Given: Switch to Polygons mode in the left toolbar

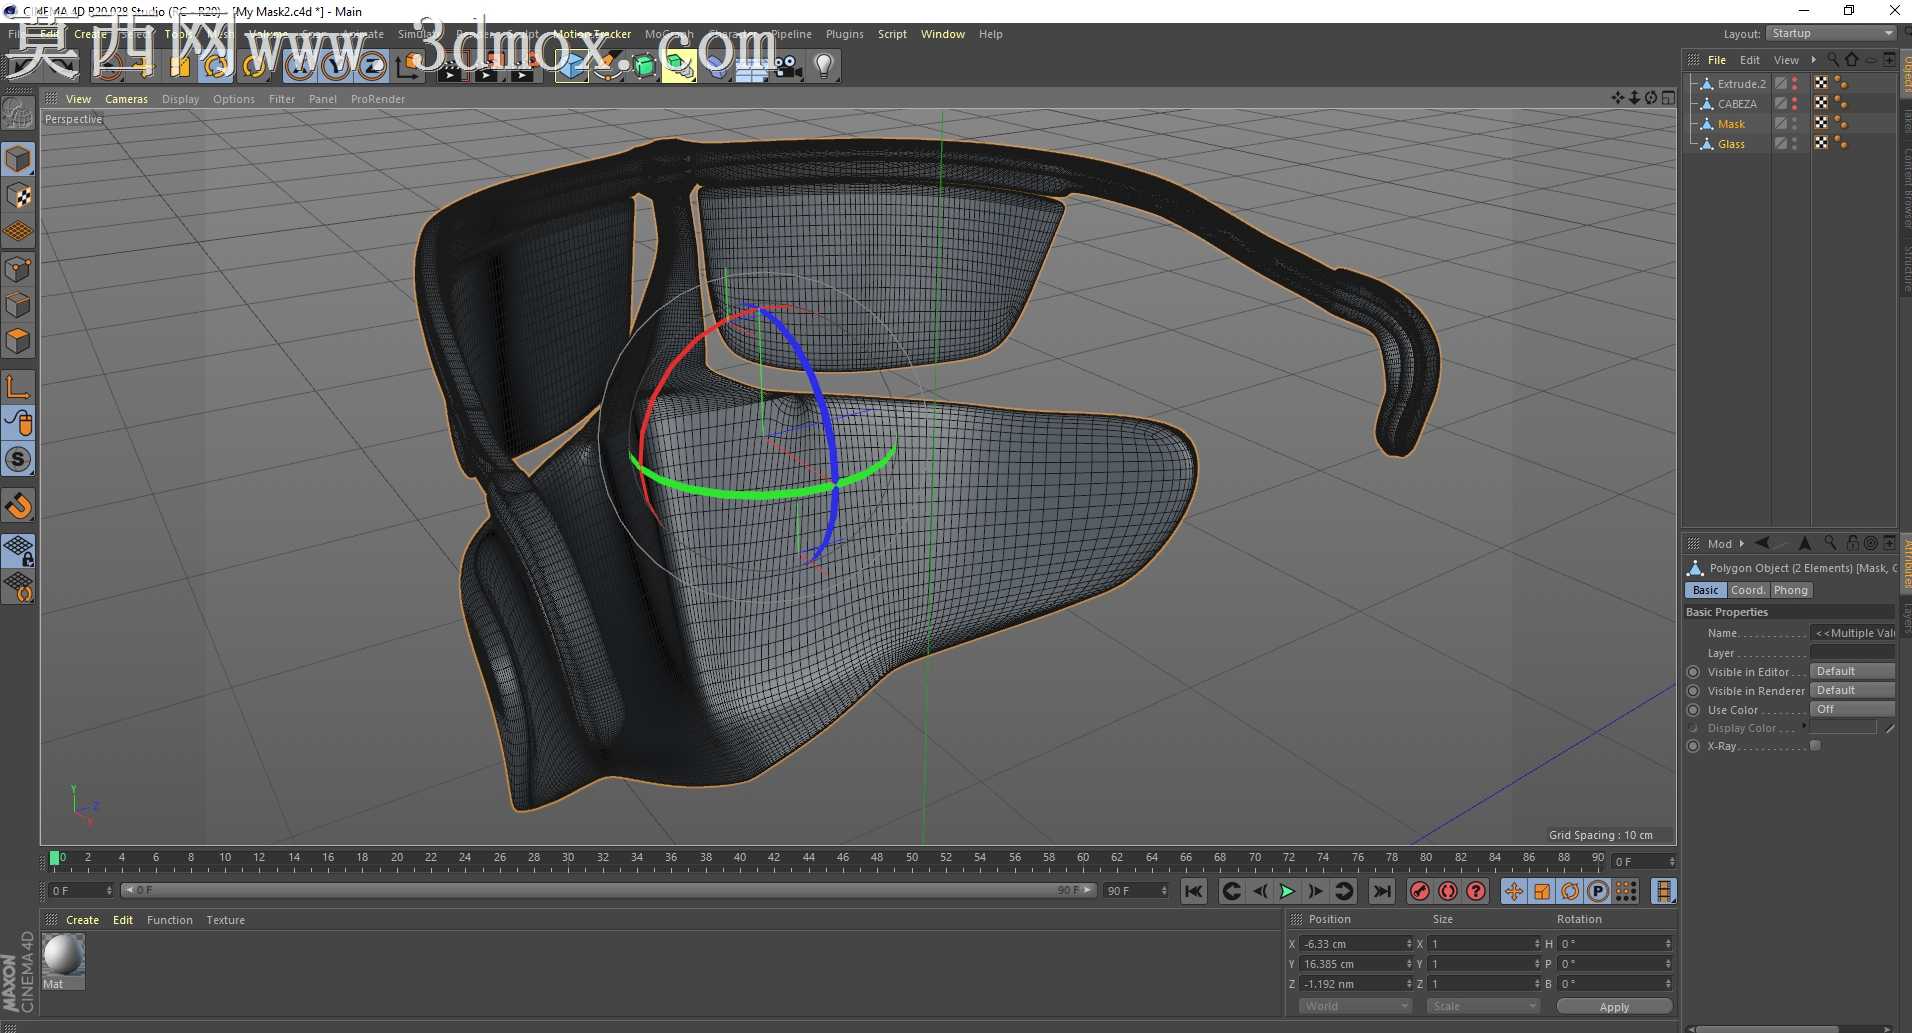Looking at the screenshot, I should click(18, 341).
